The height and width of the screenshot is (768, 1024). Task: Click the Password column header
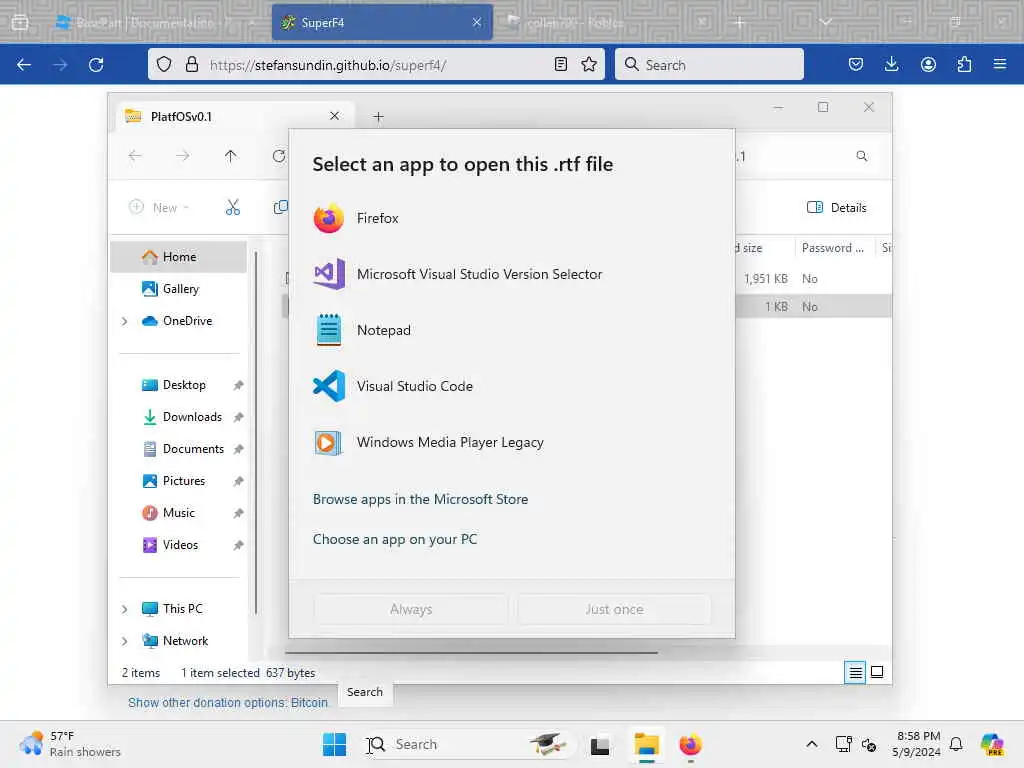833,248
